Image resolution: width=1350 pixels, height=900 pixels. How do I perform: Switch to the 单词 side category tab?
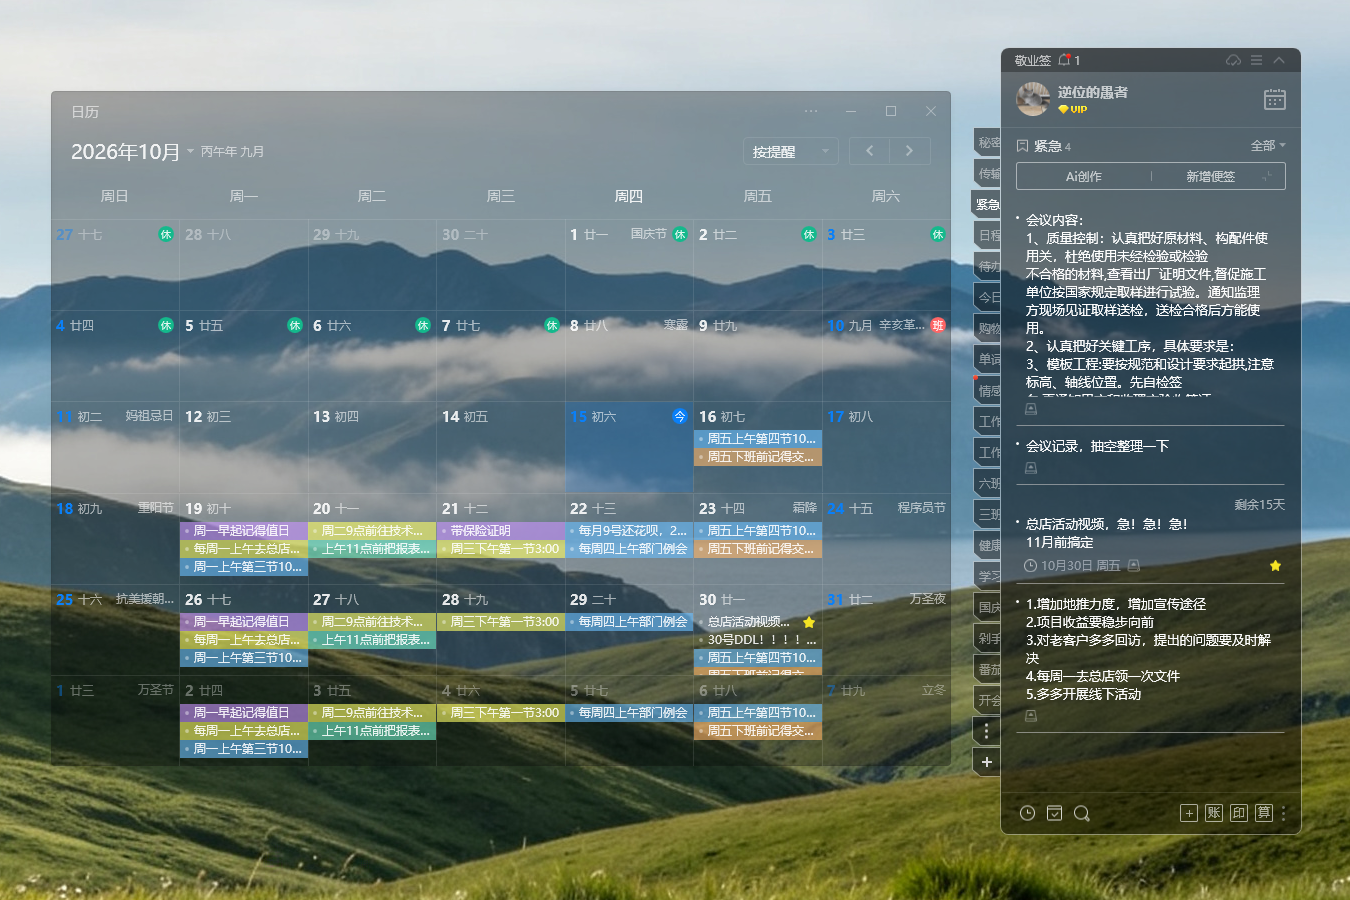[x=988, y=359]
